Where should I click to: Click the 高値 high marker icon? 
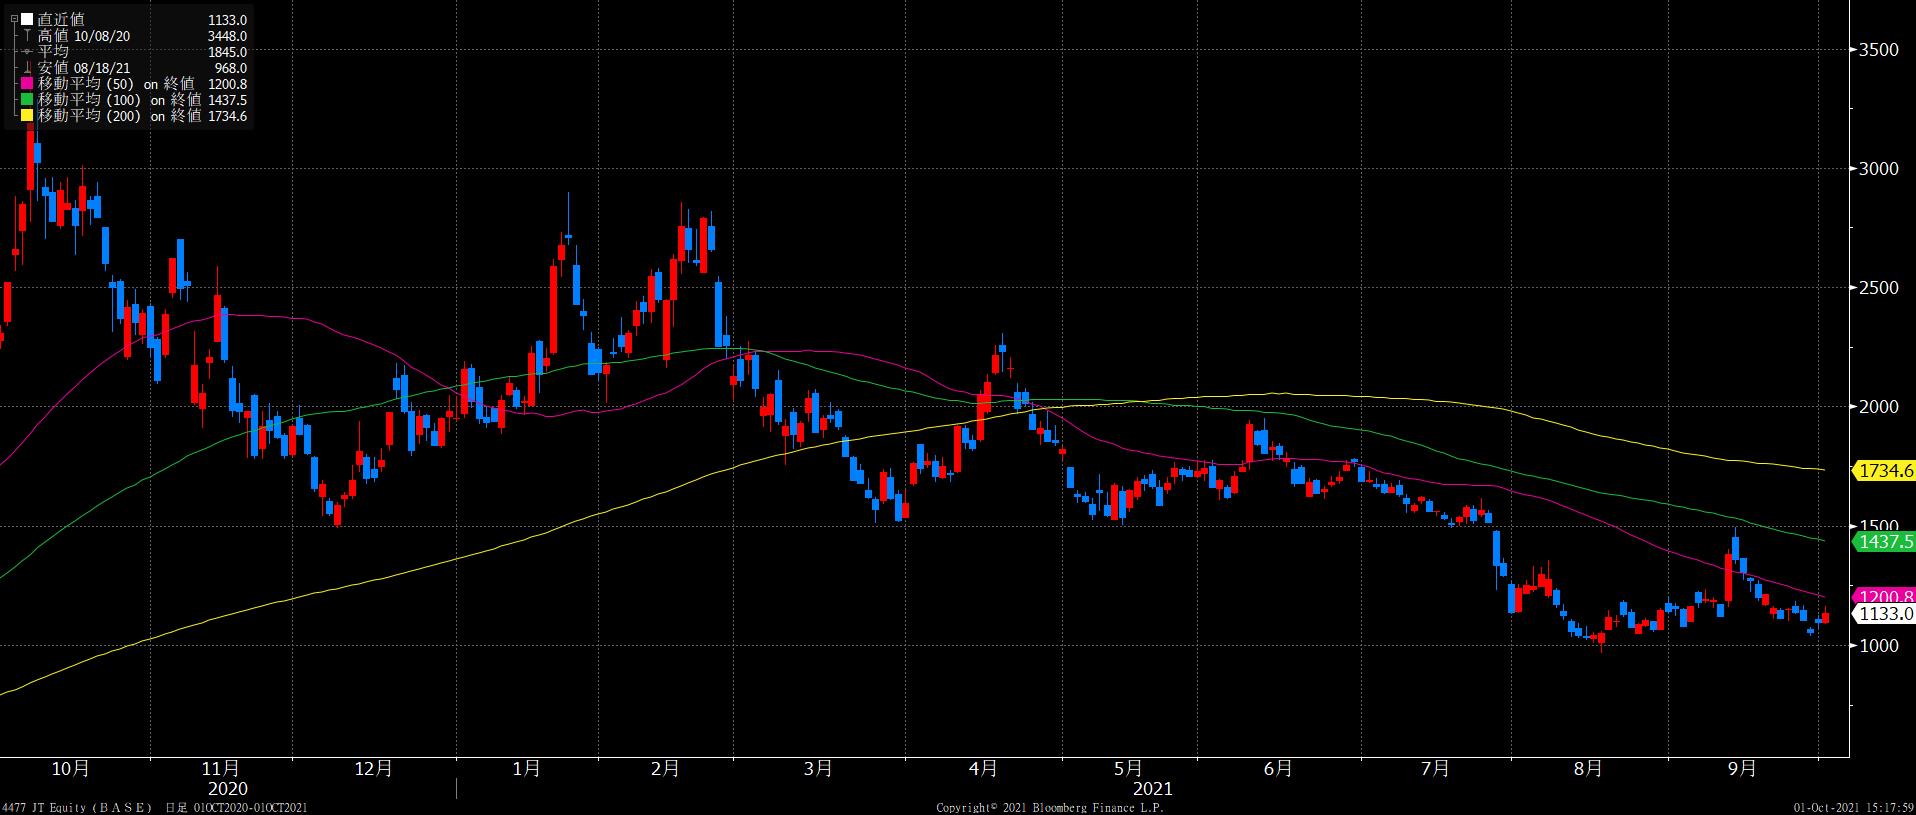click(27, 36)
